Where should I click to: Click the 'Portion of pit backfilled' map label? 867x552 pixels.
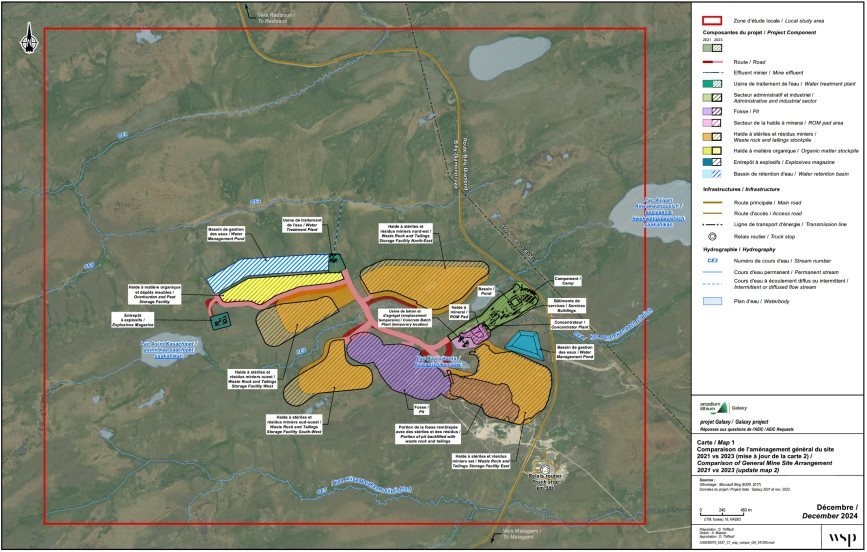point(427,435)
